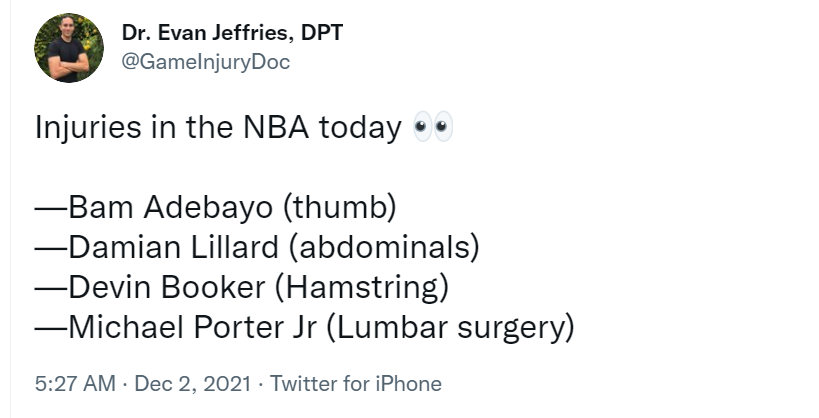Click the word today before the emoji
This screenshot has height=418, width=819.
(360, 127)
